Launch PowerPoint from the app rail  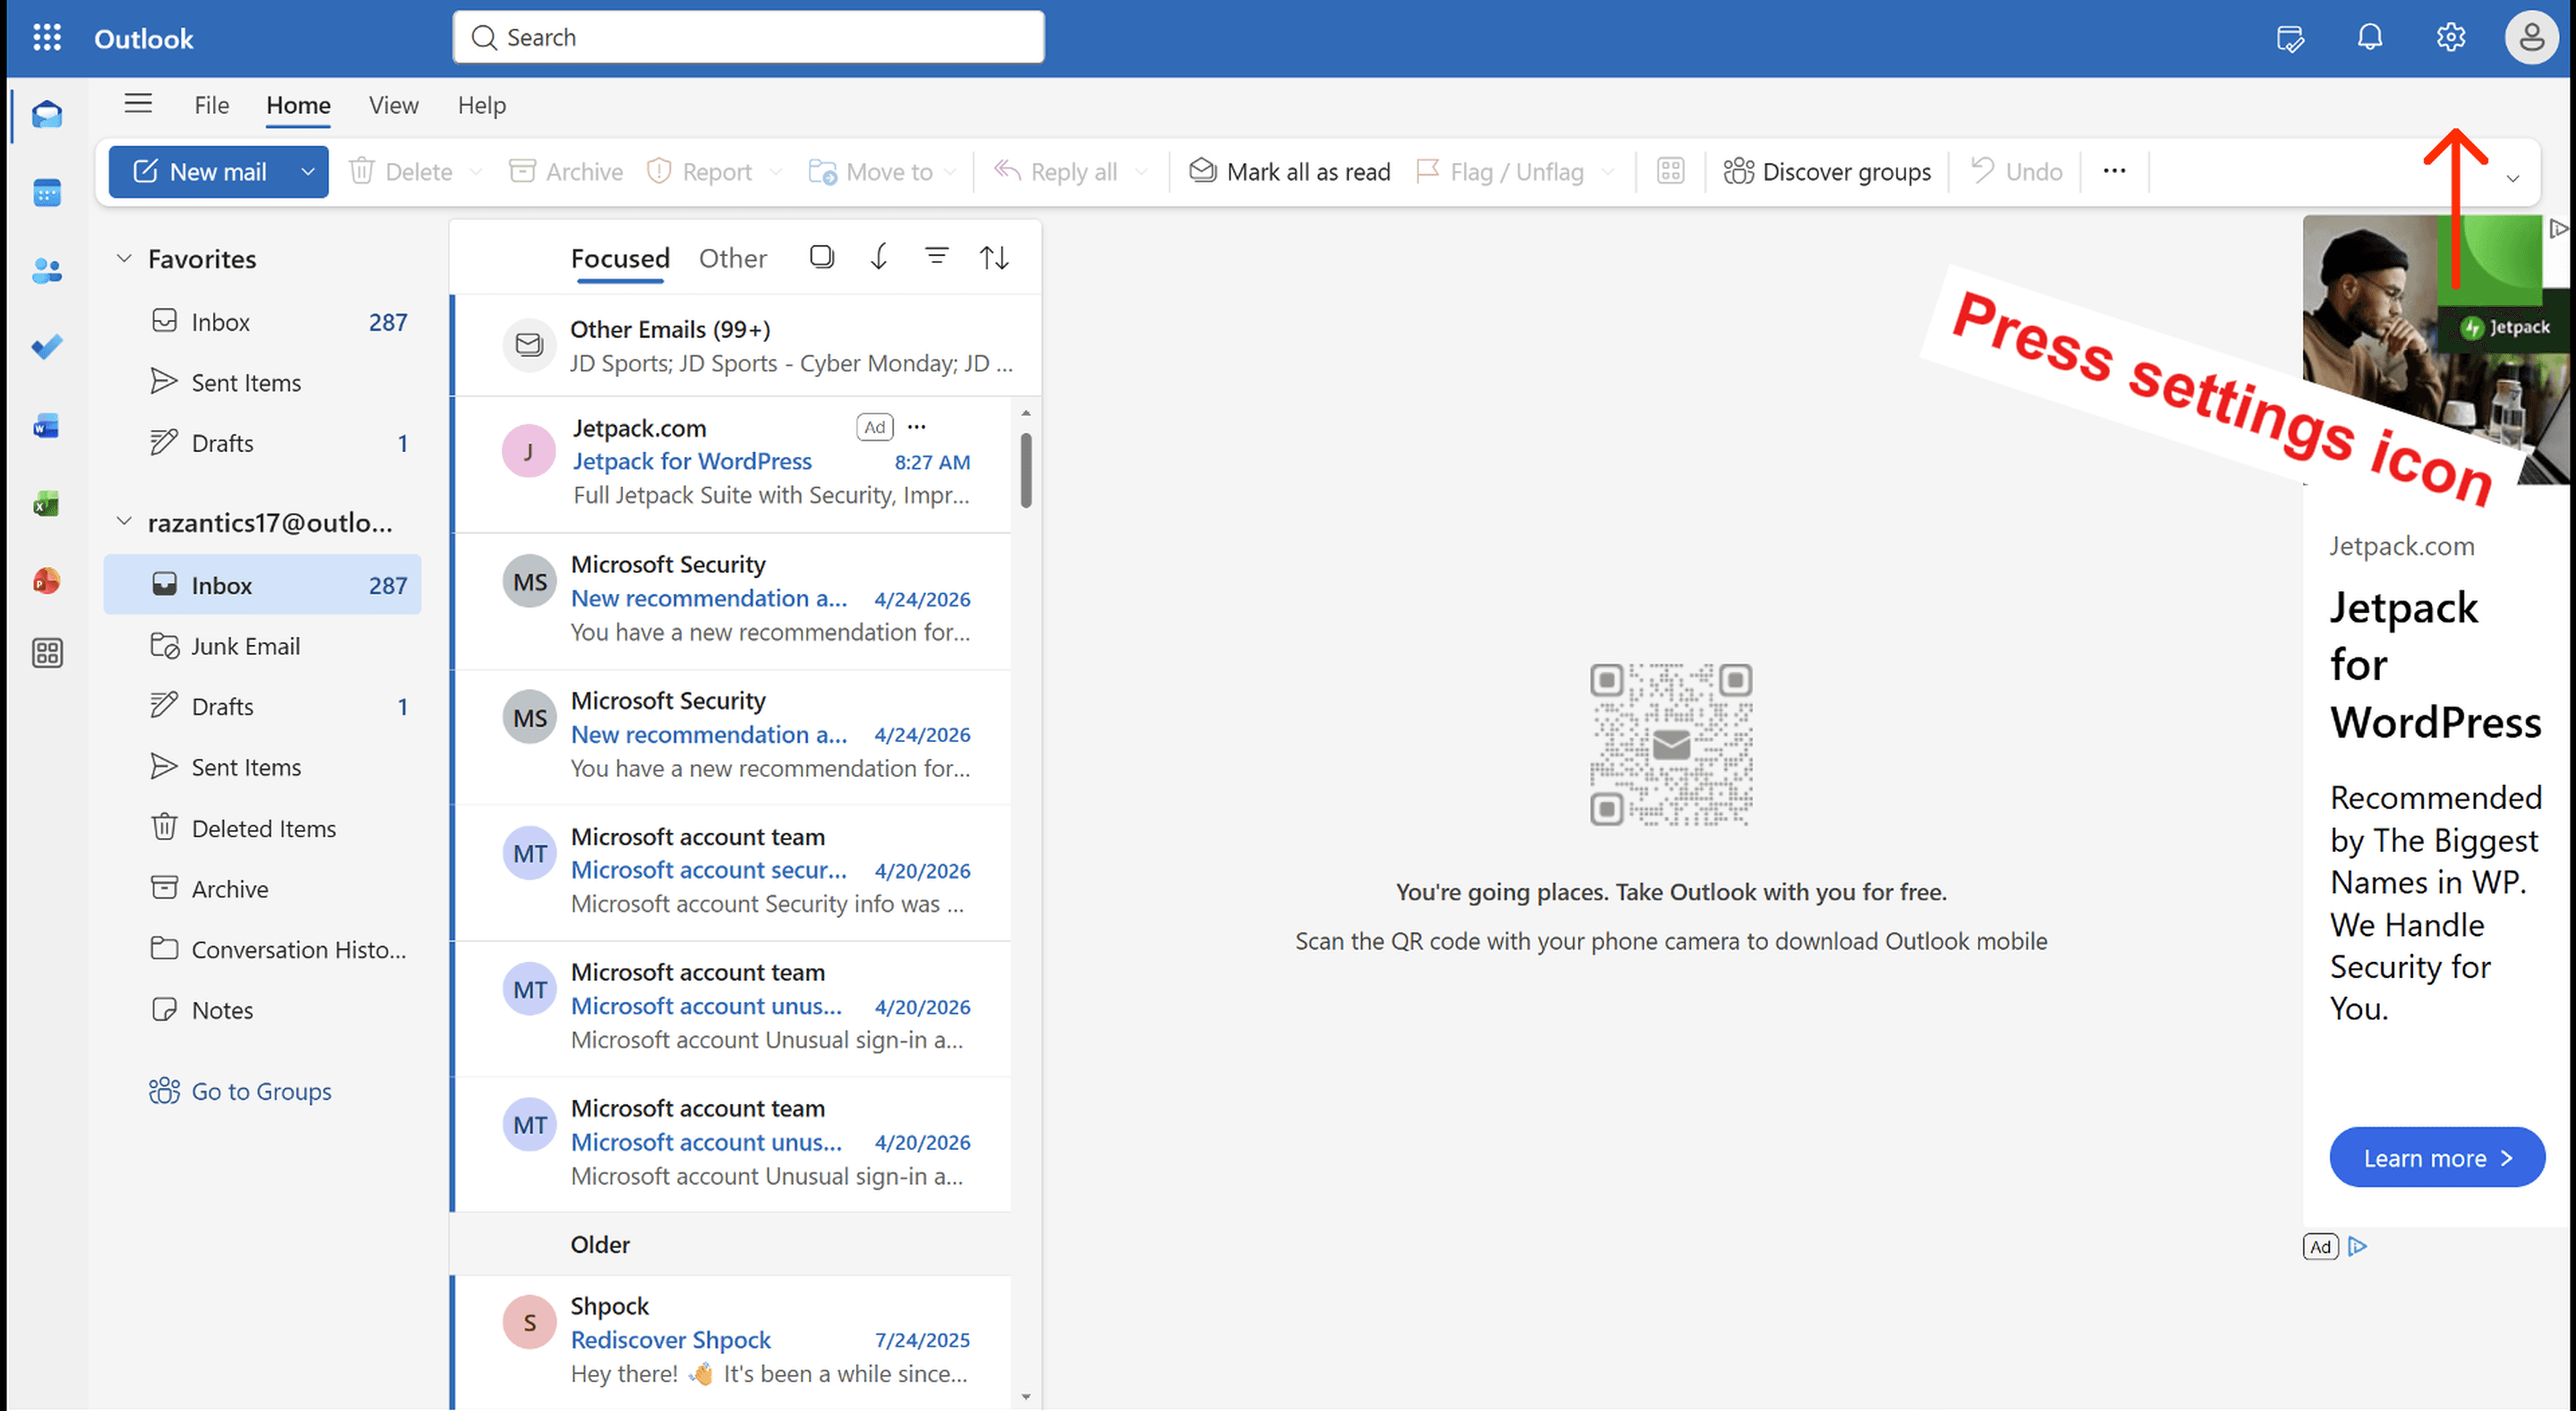(x=47, y=580)
